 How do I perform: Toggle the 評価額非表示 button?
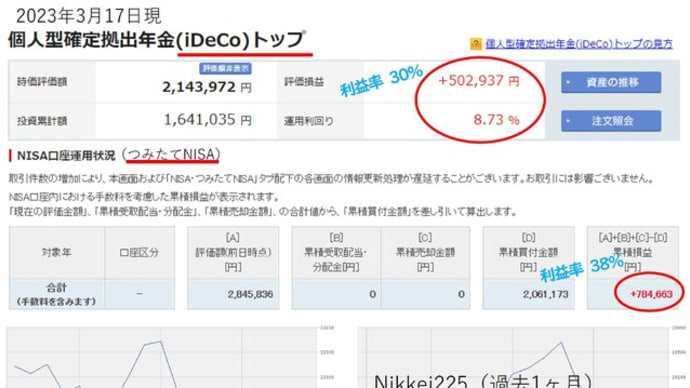point(225,69)
